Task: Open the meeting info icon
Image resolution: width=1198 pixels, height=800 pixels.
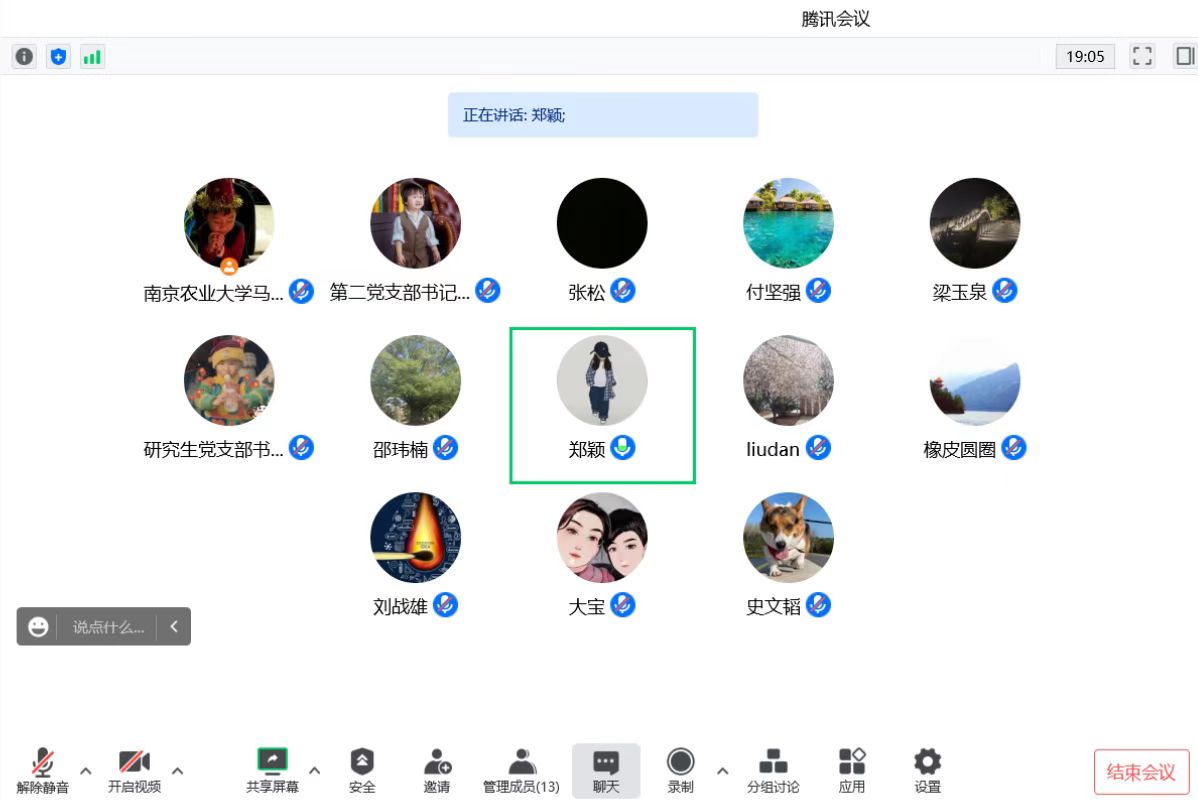Action: pyautogui.click(x=24, y=57)
